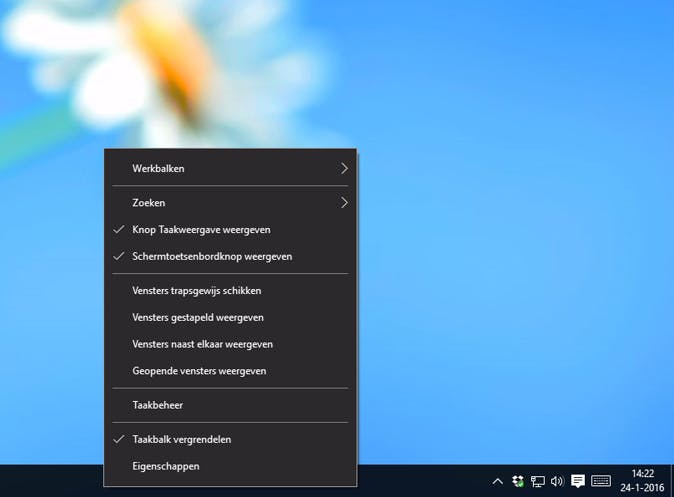Show hidden system tray icons
The height and width of the screenshot is (497, 674).
coord(497,481)
